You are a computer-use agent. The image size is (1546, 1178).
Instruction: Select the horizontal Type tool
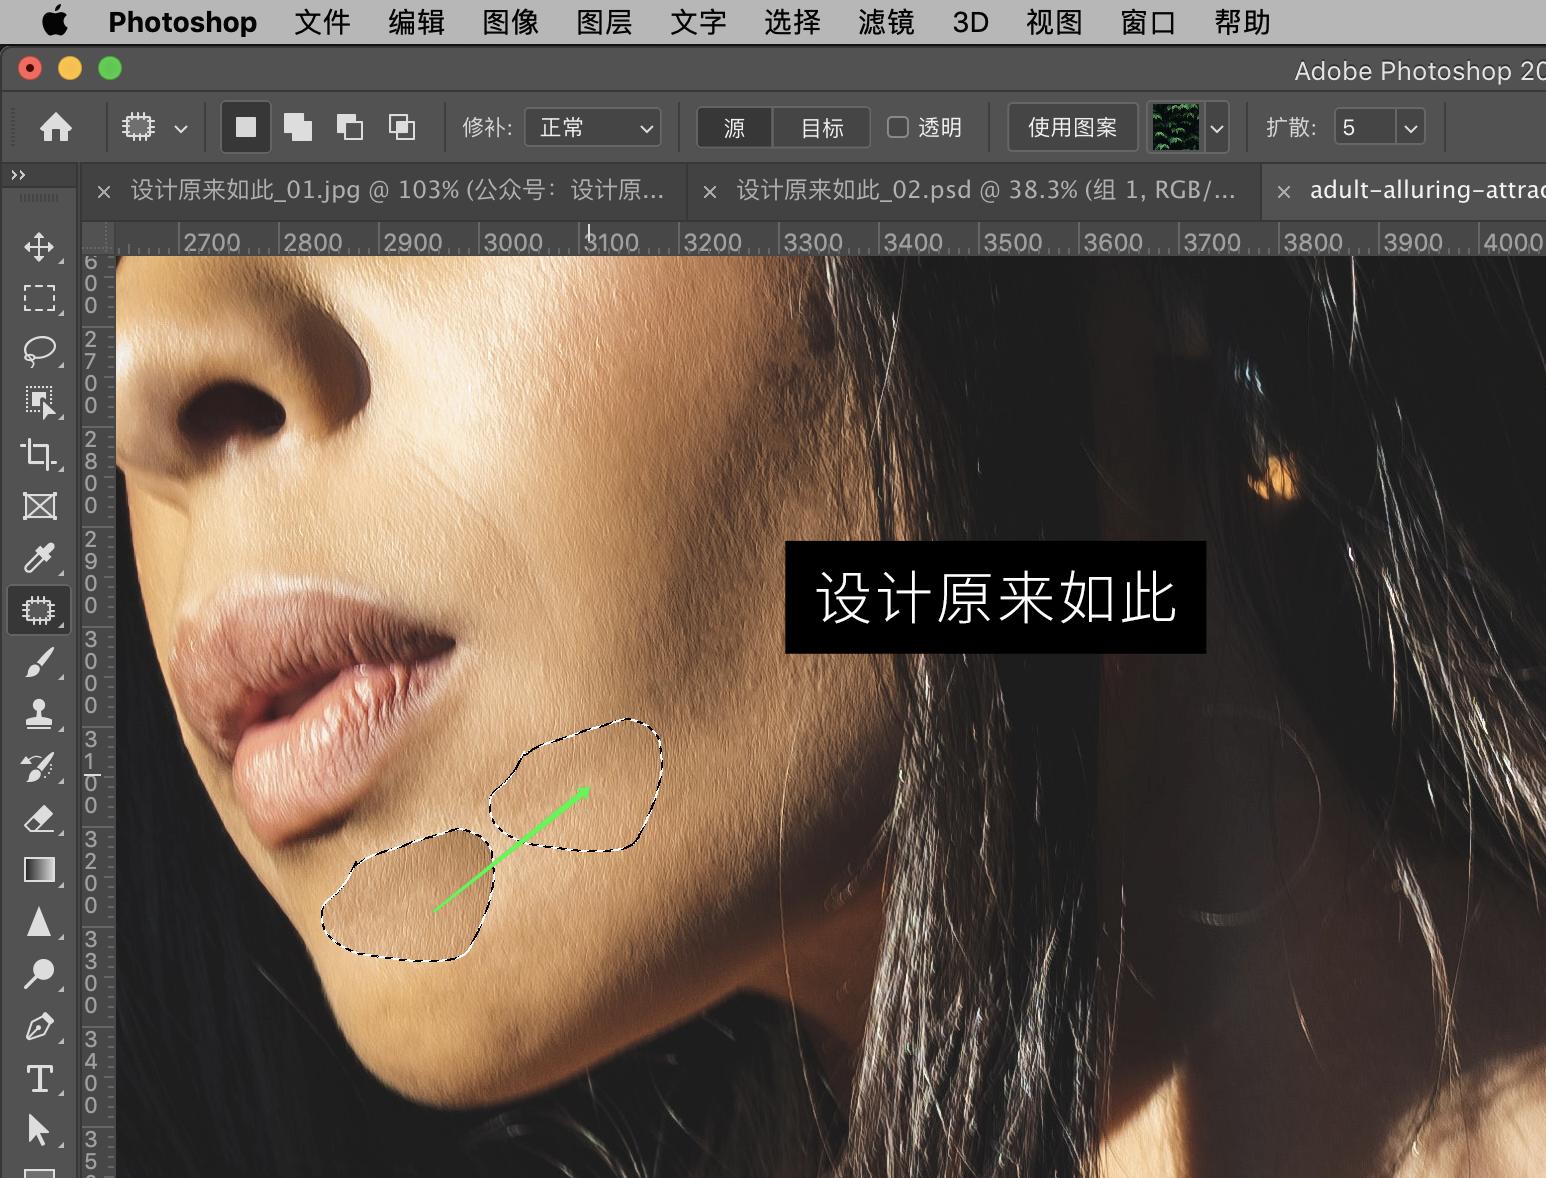[39, 1078]
